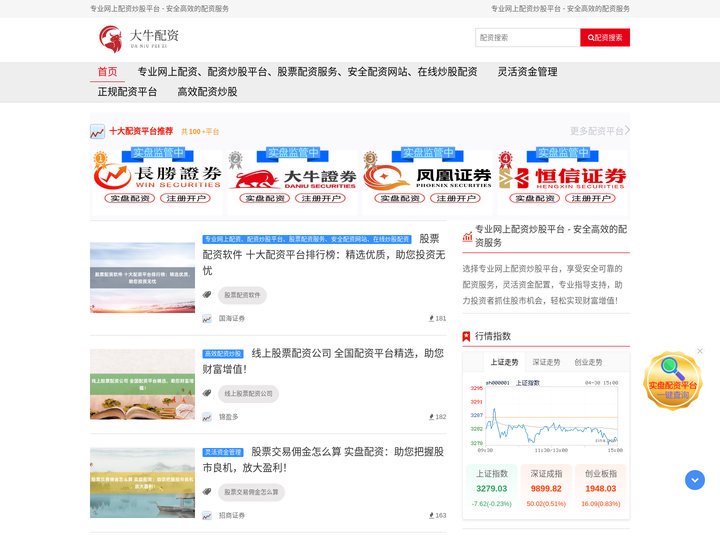Open the 股票配资软件 十大配资平台排行榜 article thumbnail
Screen dimensions: 720x540
pos(142,277)
